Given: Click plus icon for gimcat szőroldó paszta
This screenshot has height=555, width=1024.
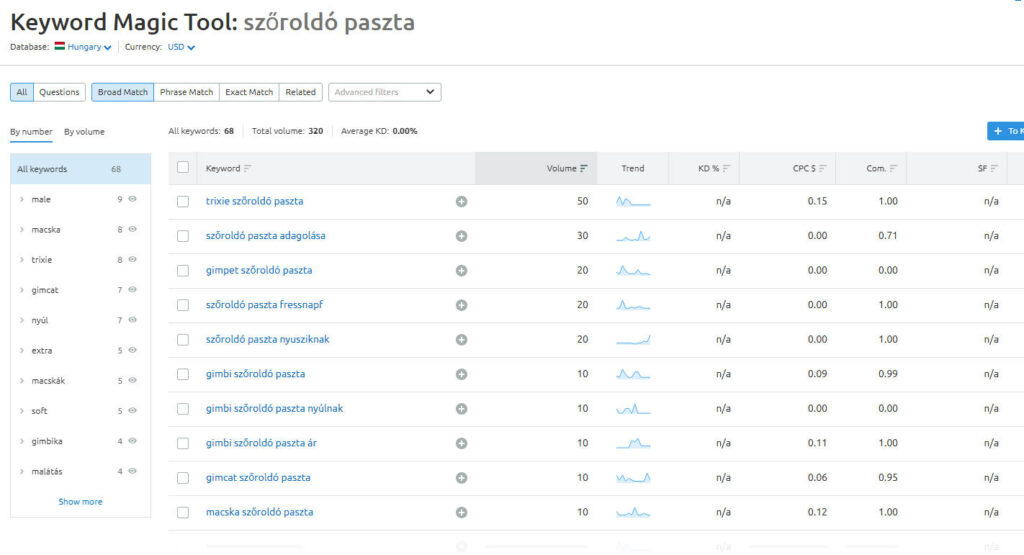Looking at the screenshot, I should point(461,478).
